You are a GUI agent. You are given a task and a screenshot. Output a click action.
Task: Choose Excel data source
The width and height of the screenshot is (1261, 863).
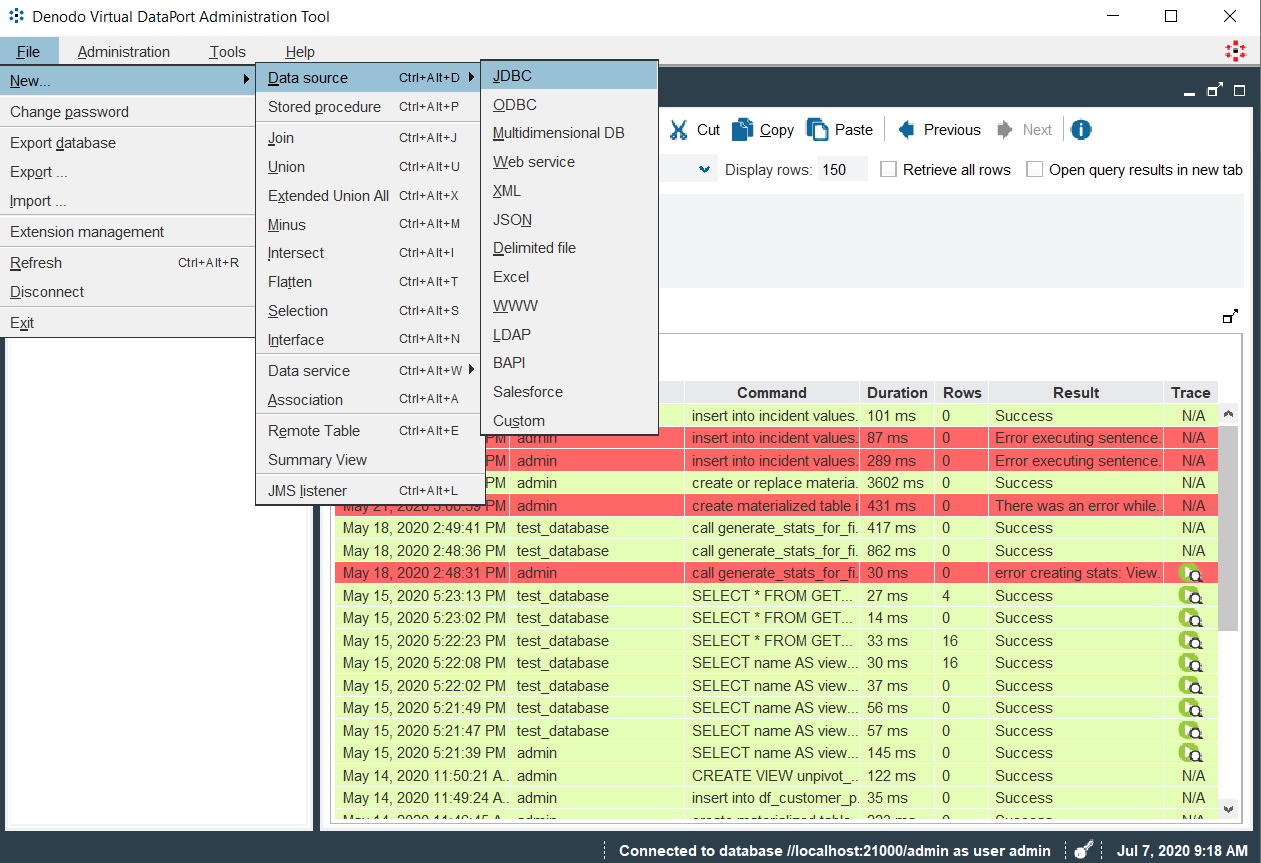coord(569,277)
